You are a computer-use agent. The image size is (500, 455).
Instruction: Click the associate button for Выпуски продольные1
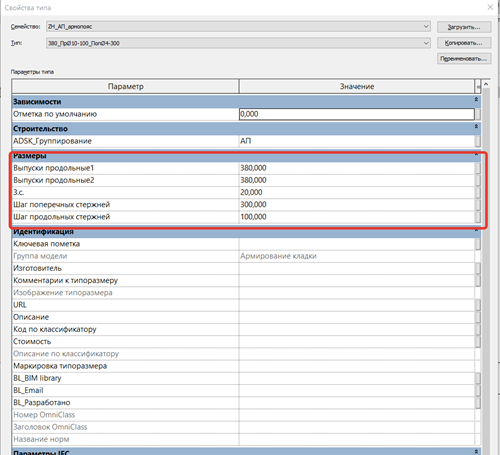point(478,168)
